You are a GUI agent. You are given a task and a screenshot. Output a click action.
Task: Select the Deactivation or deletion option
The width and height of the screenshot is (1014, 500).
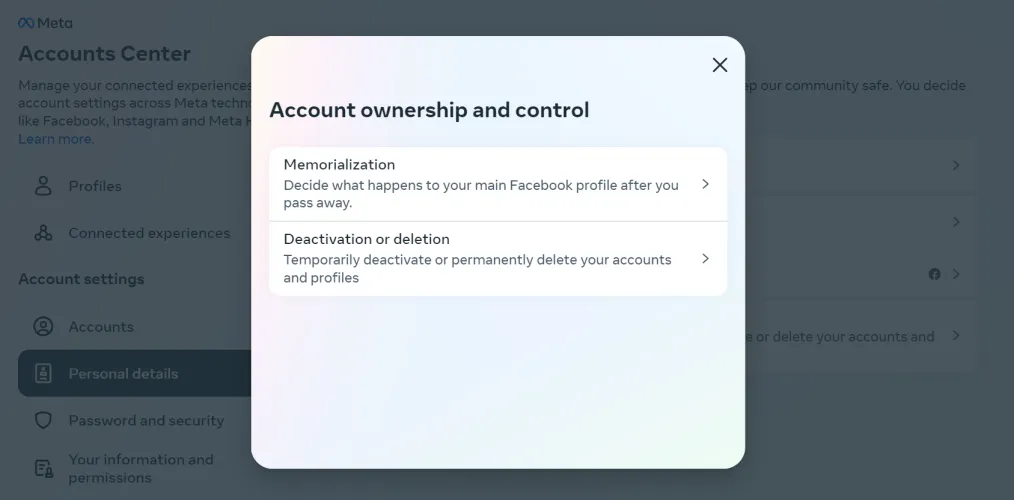(480, 258)
